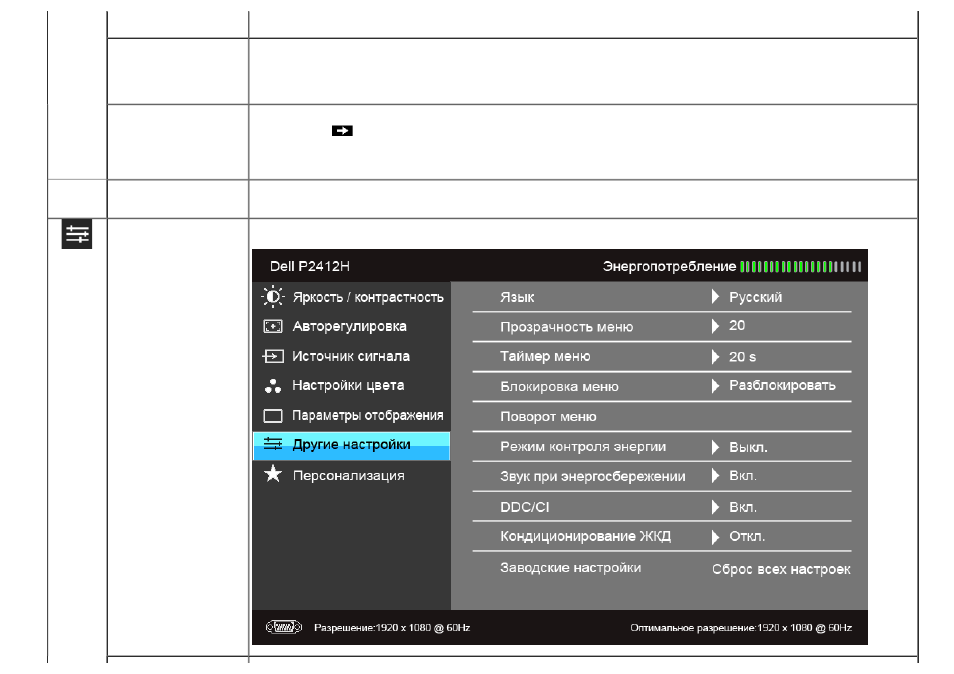
Task: Click the VGA connector icon in footer
Action: 284,627
